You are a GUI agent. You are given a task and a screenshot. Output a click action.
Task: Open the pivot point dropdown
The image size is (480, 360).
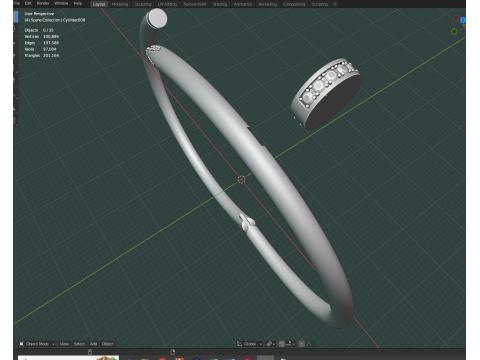point(271,344)
